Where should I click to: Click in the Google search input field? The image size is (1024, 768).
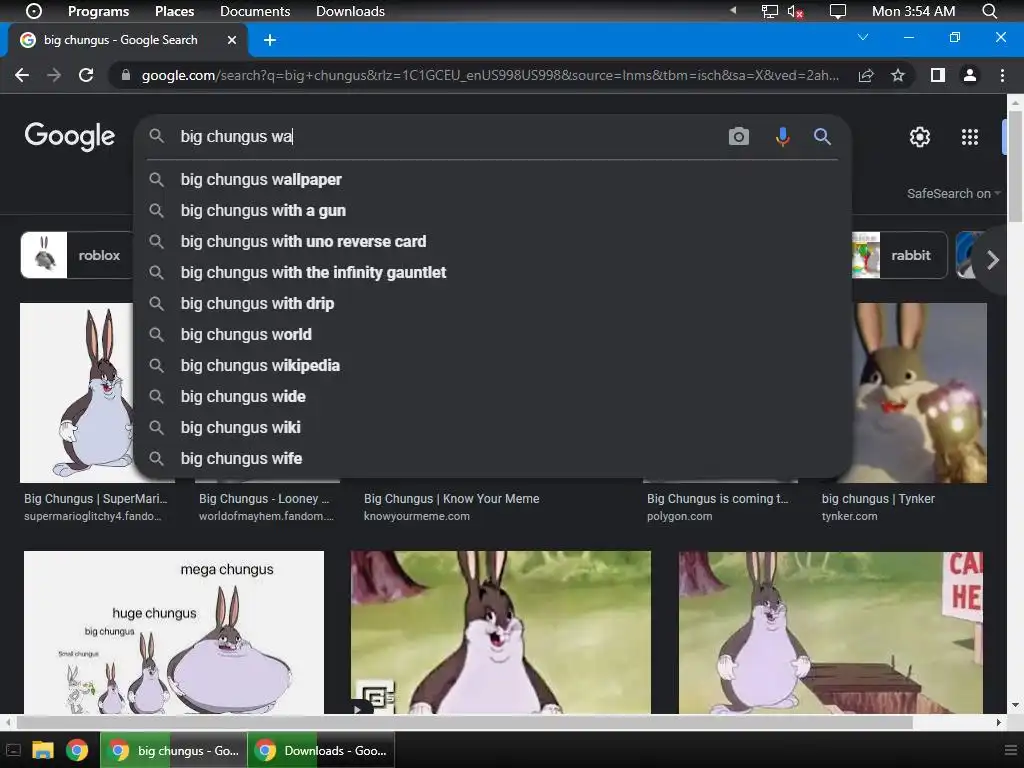(x=447, y=136)
